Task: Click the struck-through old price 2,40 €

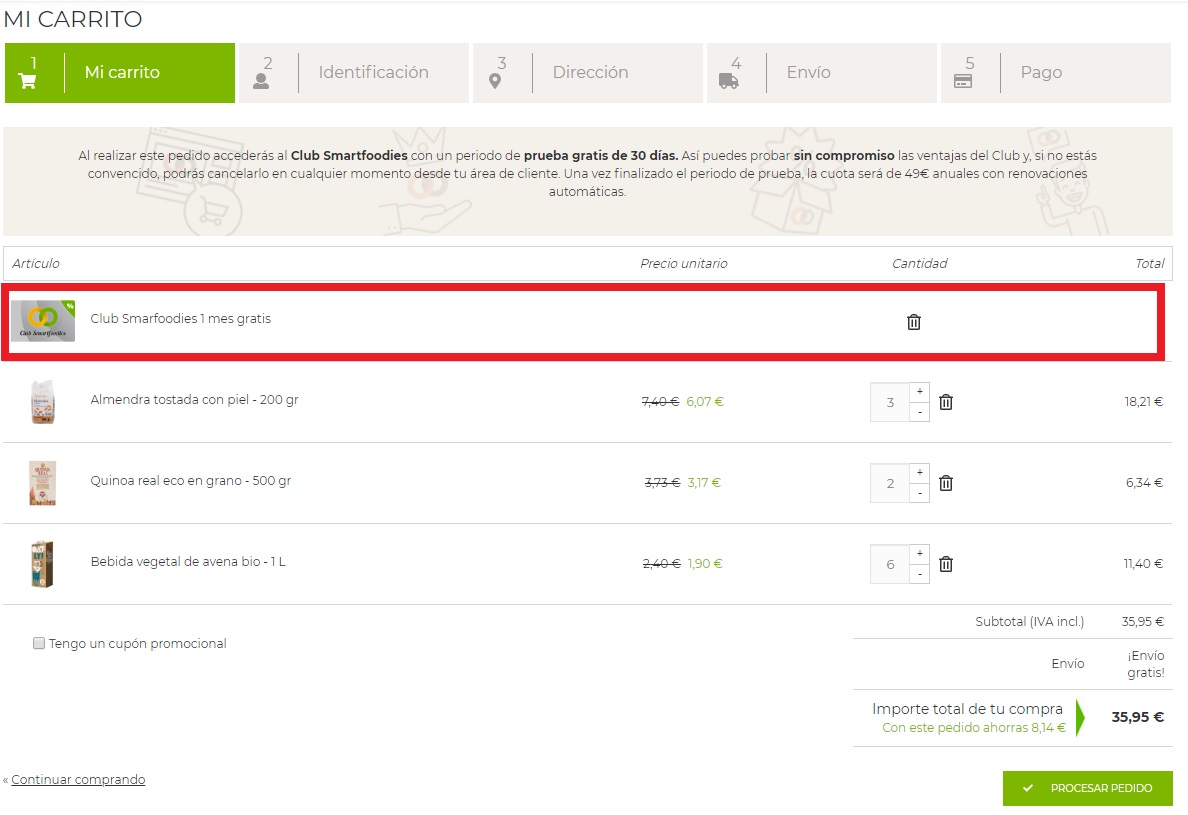Action: tap(661, 564)
